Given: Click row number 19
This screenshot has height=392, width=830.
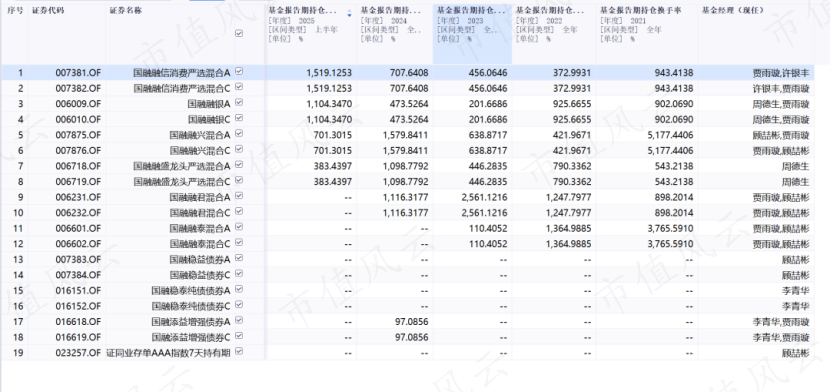Looking at the screenshot, I should pyautogui.click(x=19, y=353).
